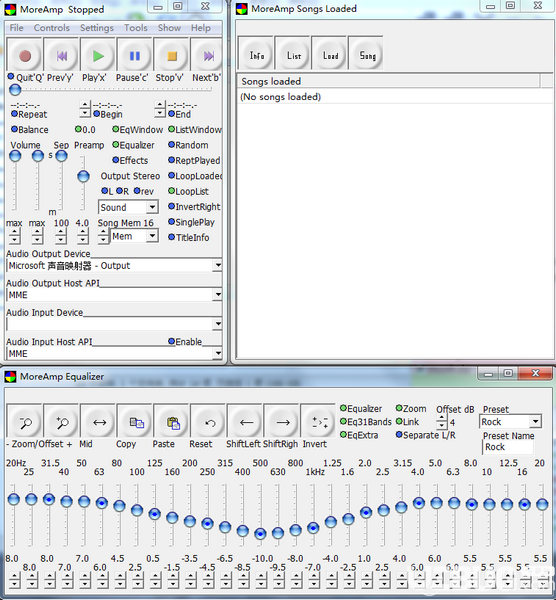Toggle the Balance option
The image size is (556, 600).
click(29, 130)
